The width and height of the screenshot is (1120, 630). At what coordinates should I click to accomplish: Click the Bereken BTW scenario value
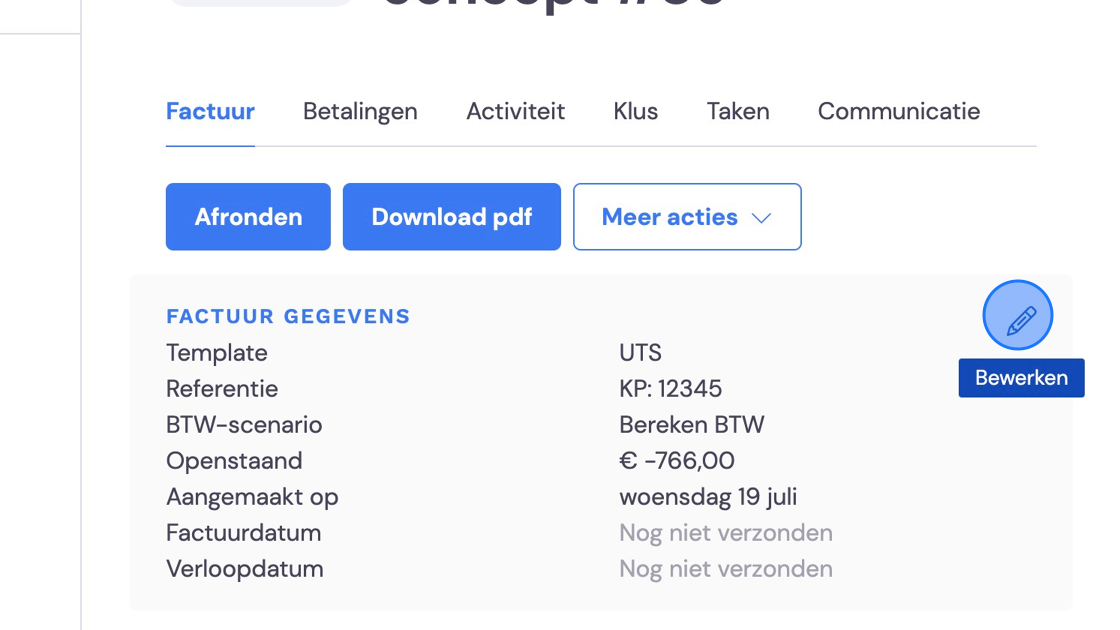[691, 425]
